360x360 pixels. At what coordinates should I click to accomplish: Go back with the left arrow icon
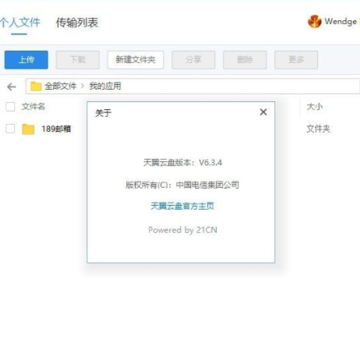12,87
